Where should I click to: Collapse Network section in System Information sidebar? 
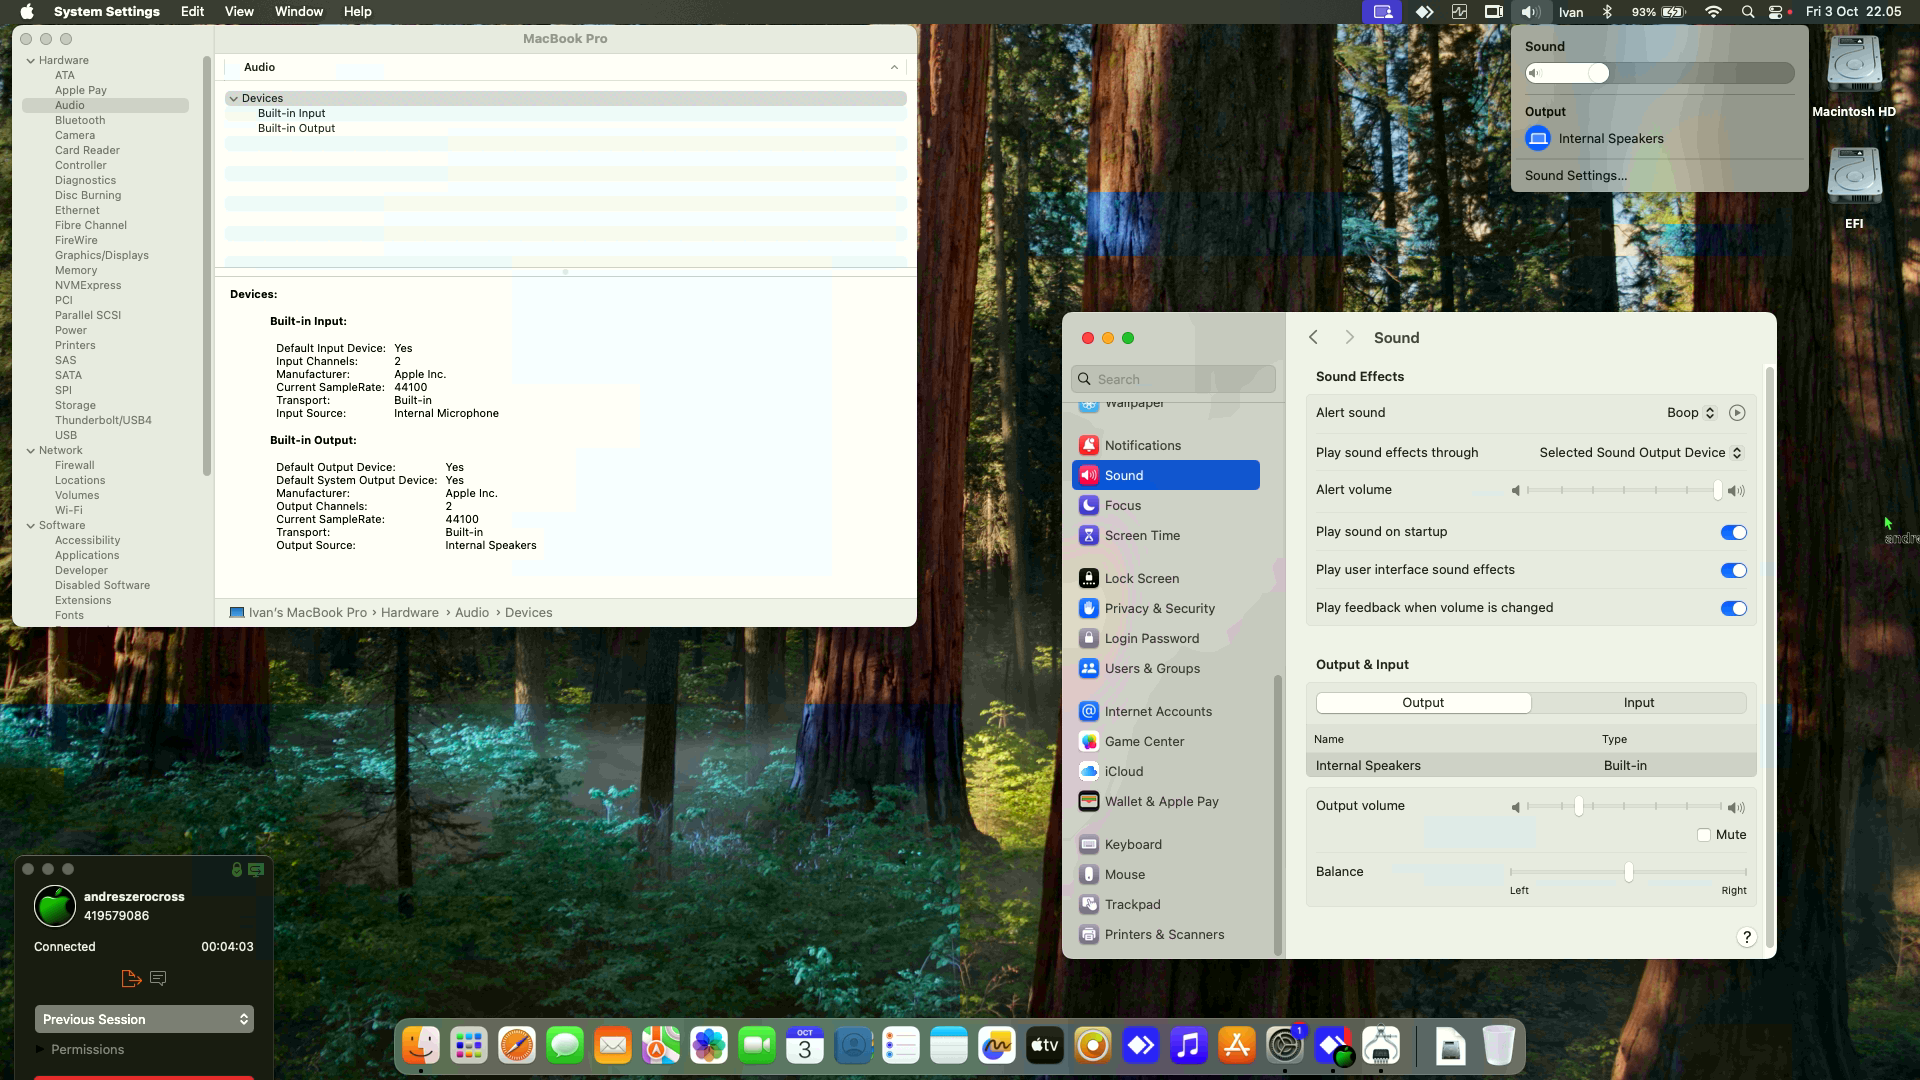(31, 450)
